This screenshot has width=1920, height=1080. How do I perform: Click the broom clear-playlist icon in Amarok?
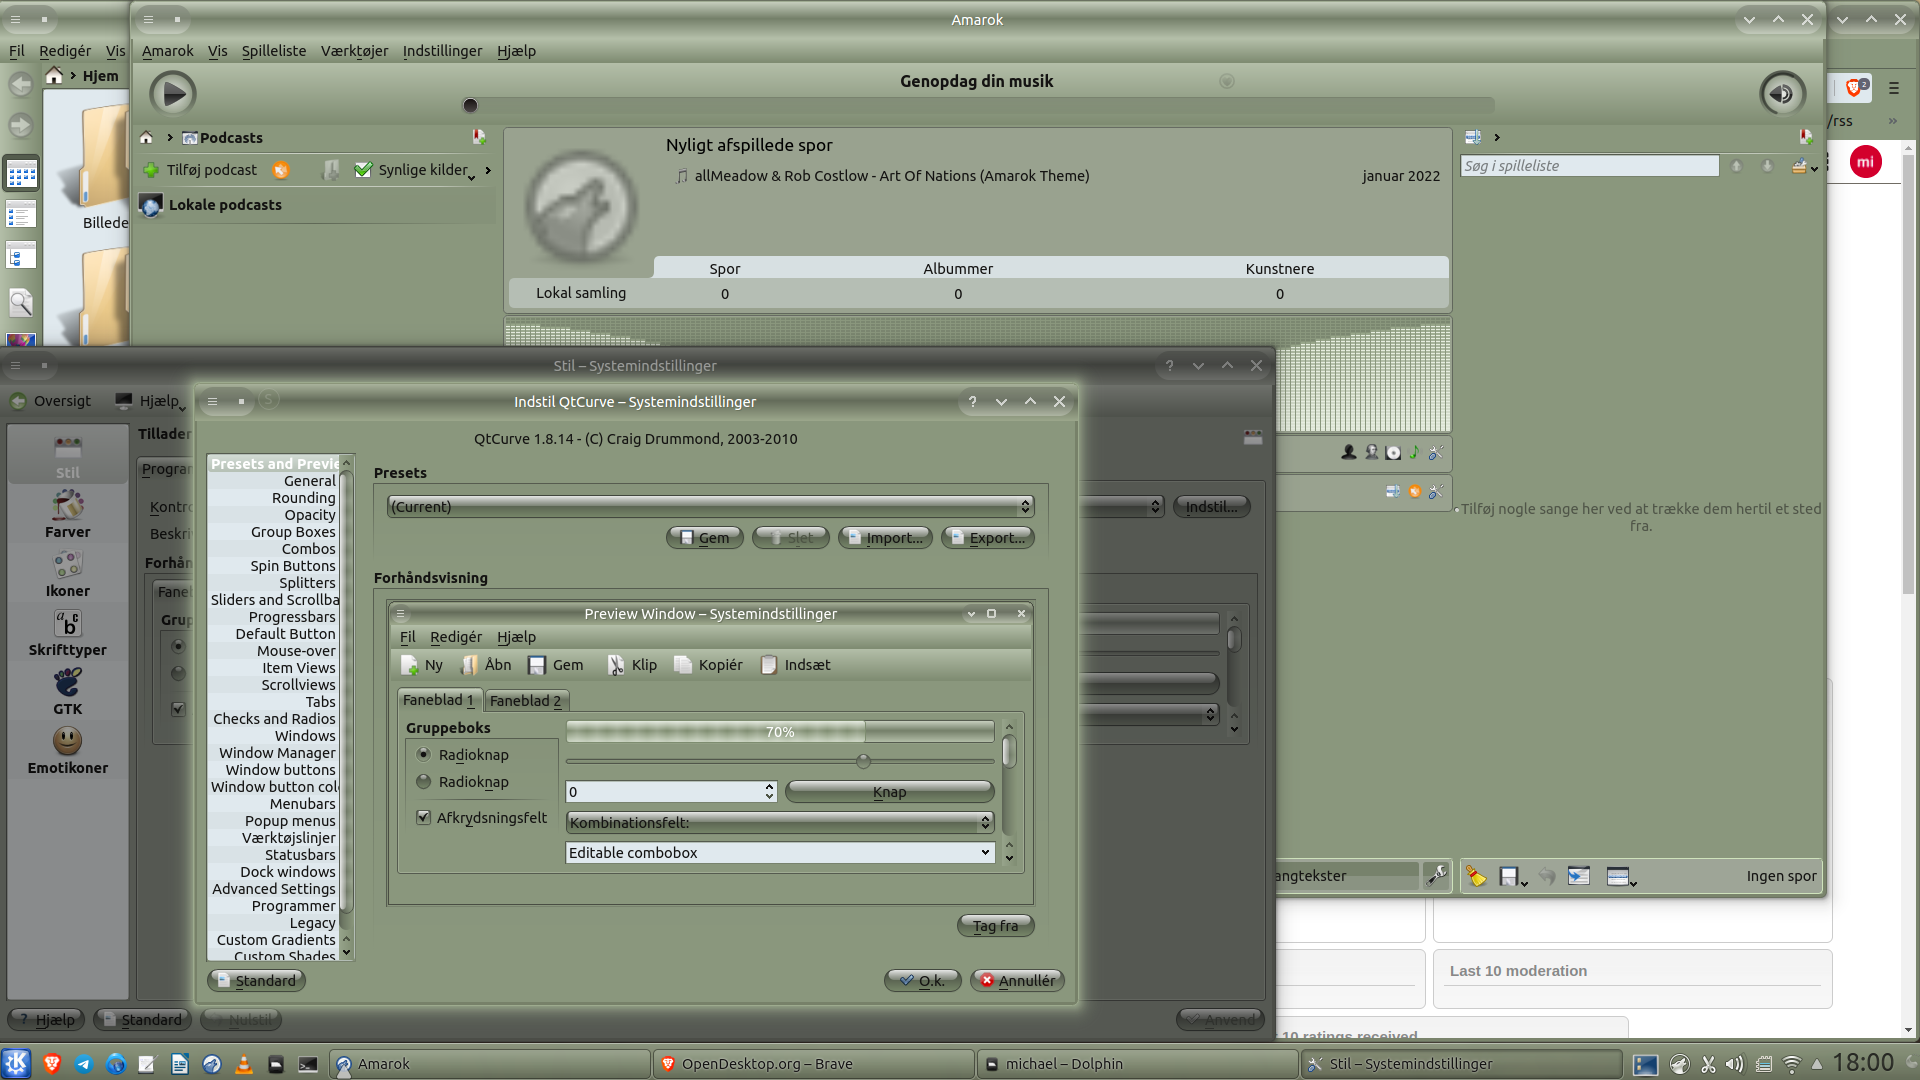click(x=1476, y=877)
